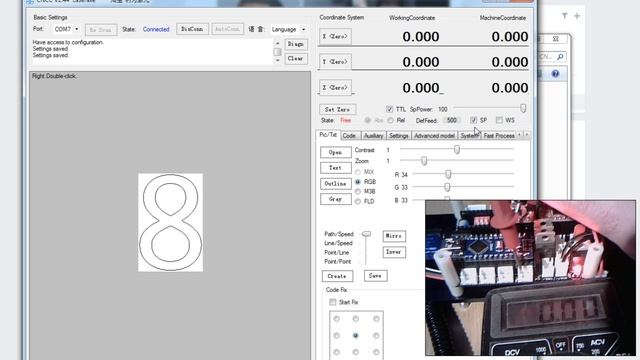The width and height of the screenshot is (640, 360).
Task: Select the top-left anchor radio in Code Fix grid
Action: click(336, 319)
